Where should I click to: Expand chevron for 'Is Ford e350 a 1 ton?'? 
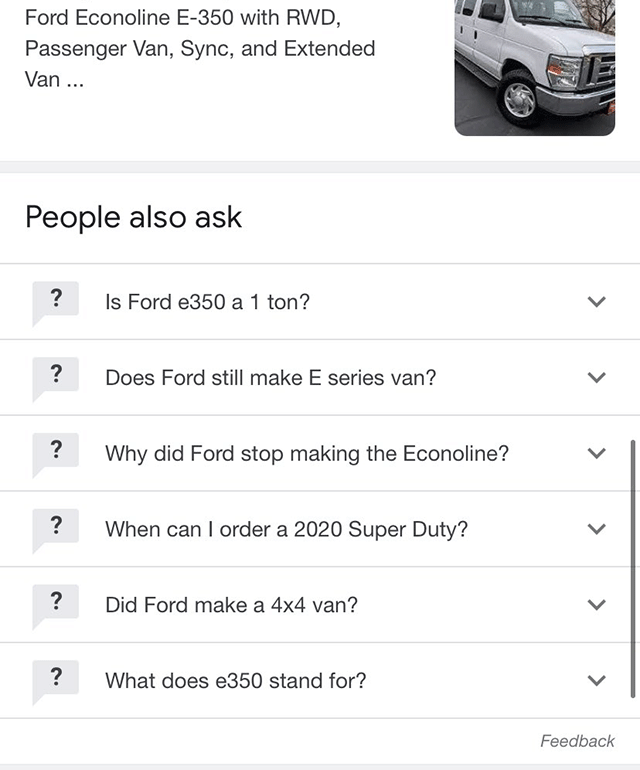[597, 302]
